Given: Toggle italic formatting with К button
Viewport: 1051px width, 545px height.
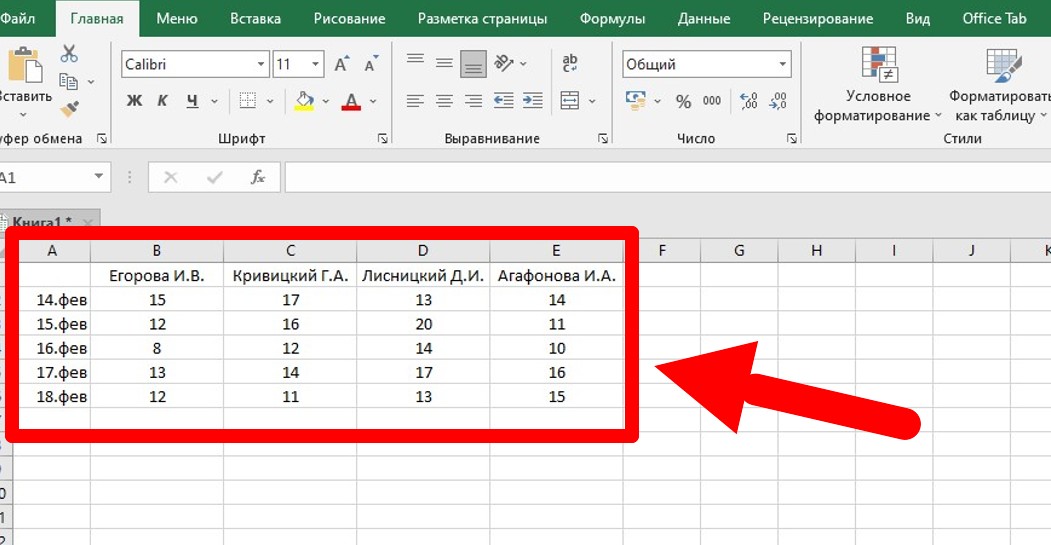Looking at the screenshot, I should coord(163,101).
